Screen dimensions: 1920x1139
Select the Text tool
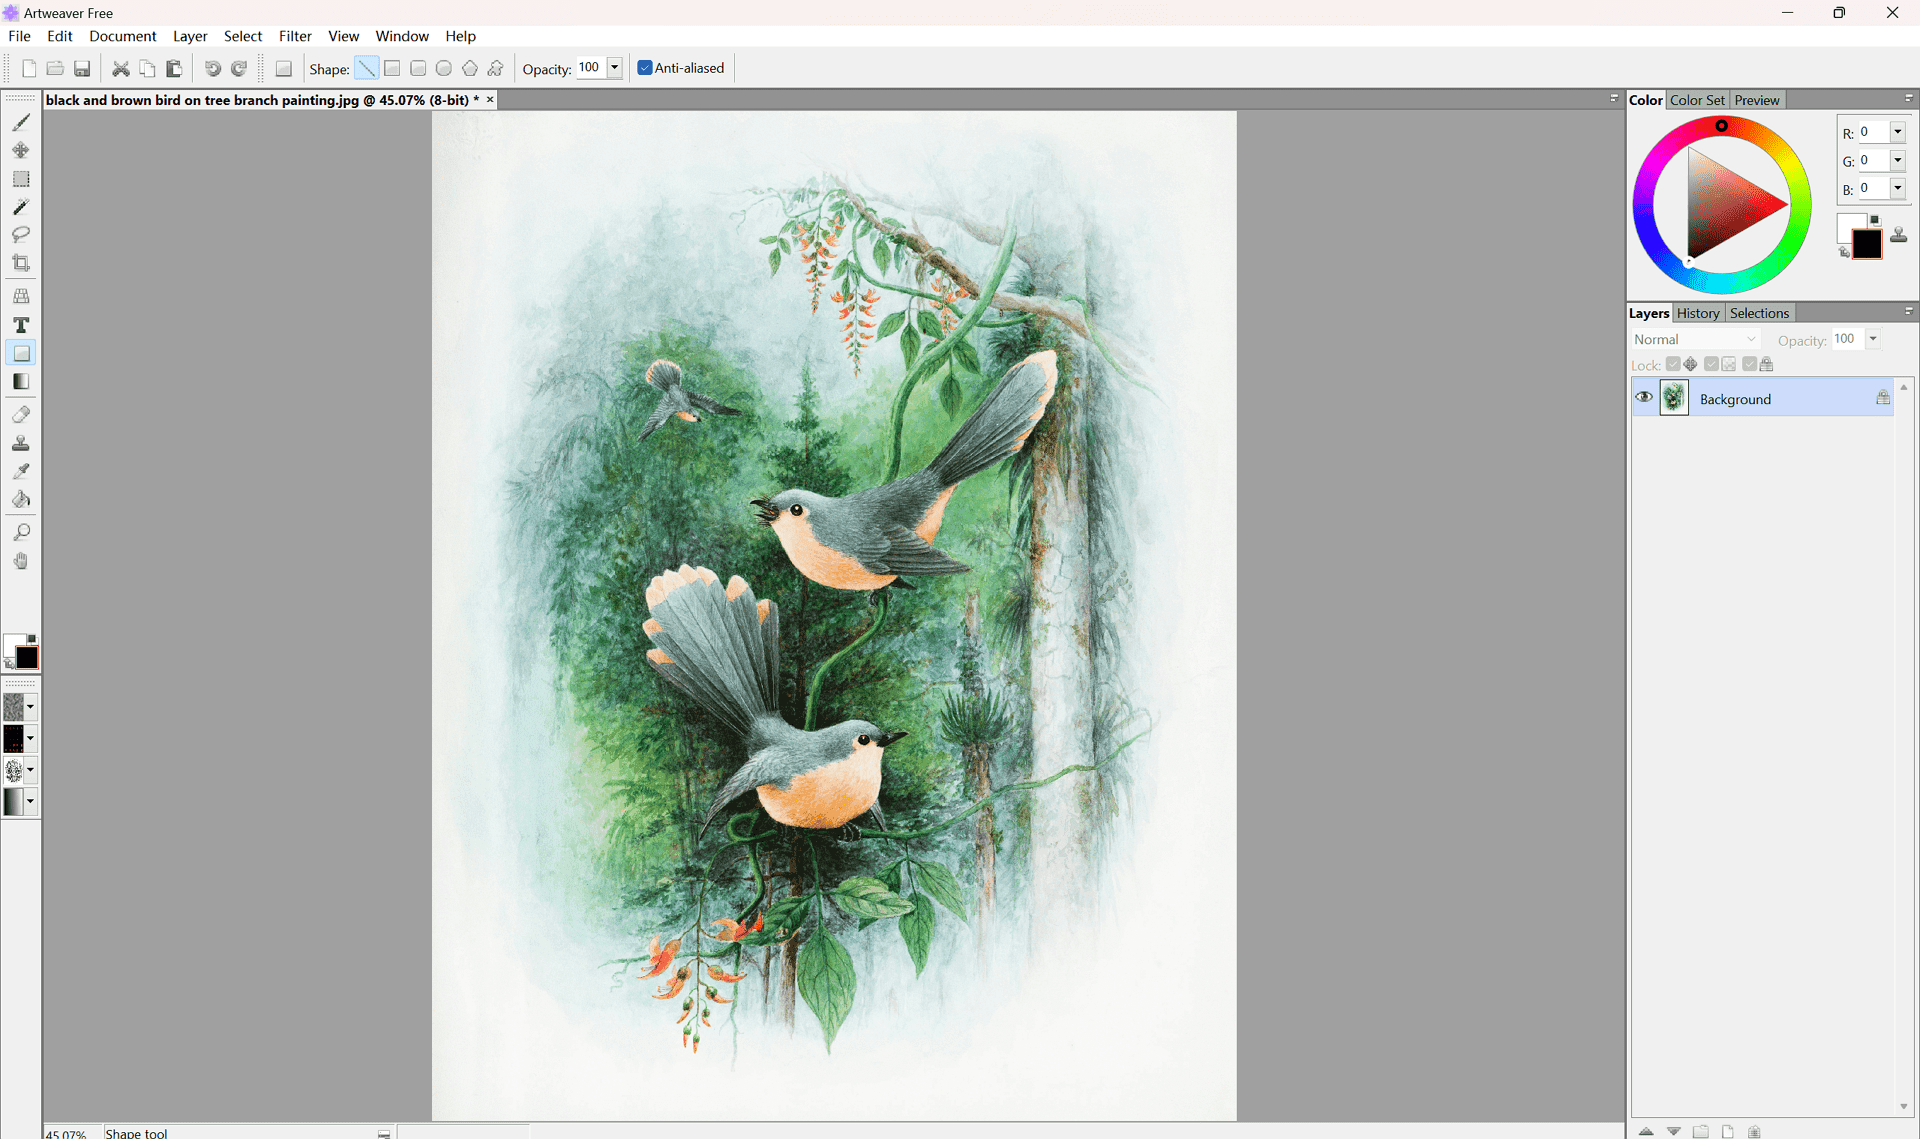click(x=21, y=325)
